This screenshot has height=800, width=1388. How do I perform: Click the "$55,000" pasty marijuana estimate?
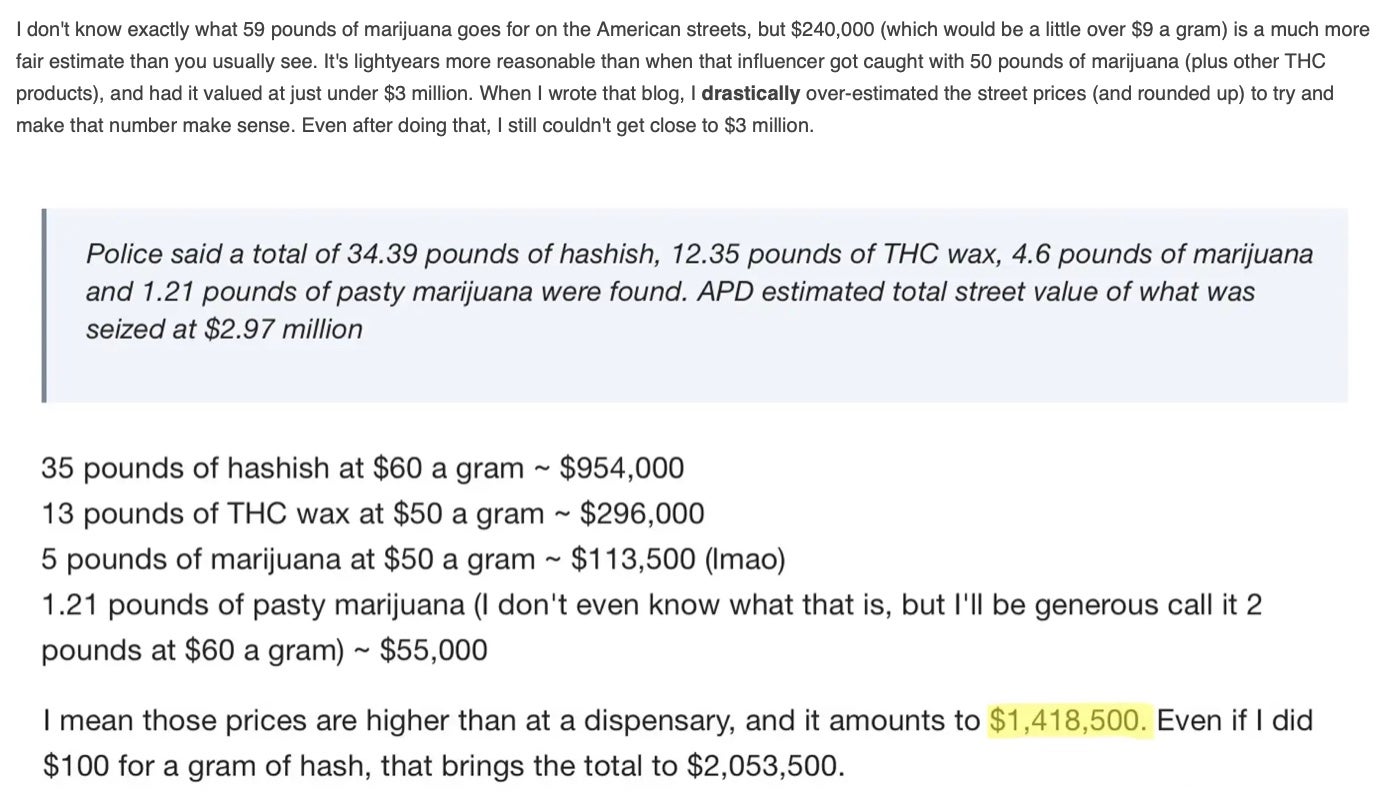434,650
